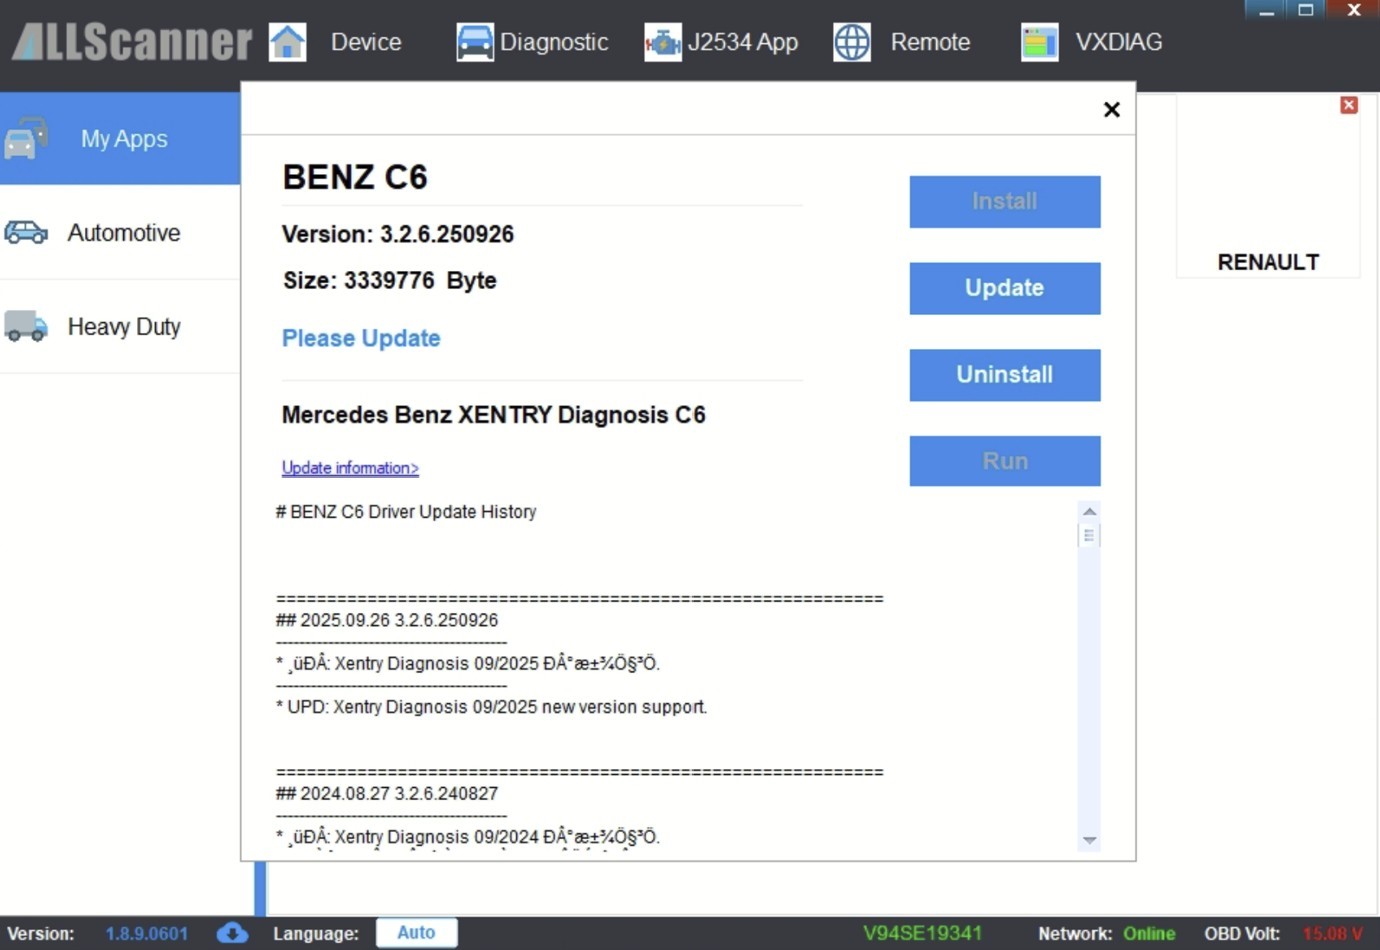This screenshot has height=950, width=1380.
Task: Click the update history scrollbar thumb
Action: coord(1089,536)
